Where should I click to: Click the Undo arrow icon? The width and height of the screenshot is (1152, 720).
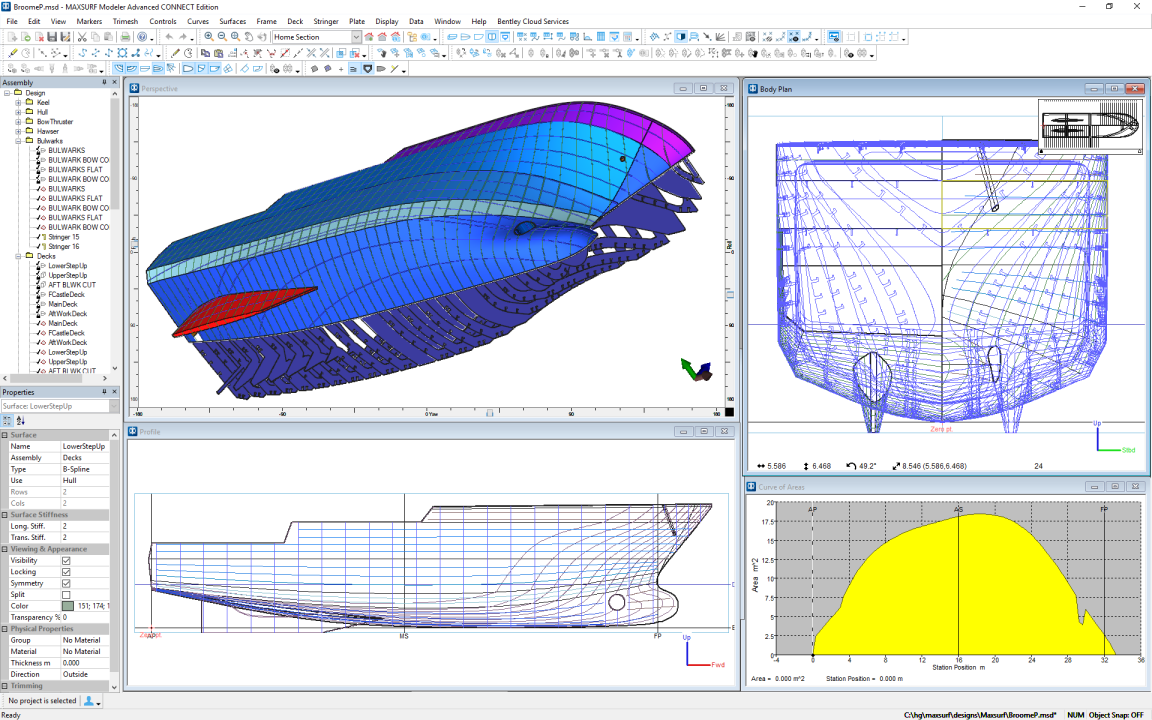coord(169,37)
